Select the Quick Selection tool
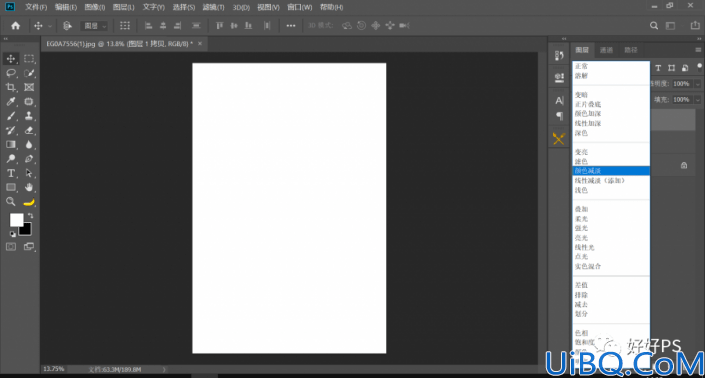 [29, 73]
